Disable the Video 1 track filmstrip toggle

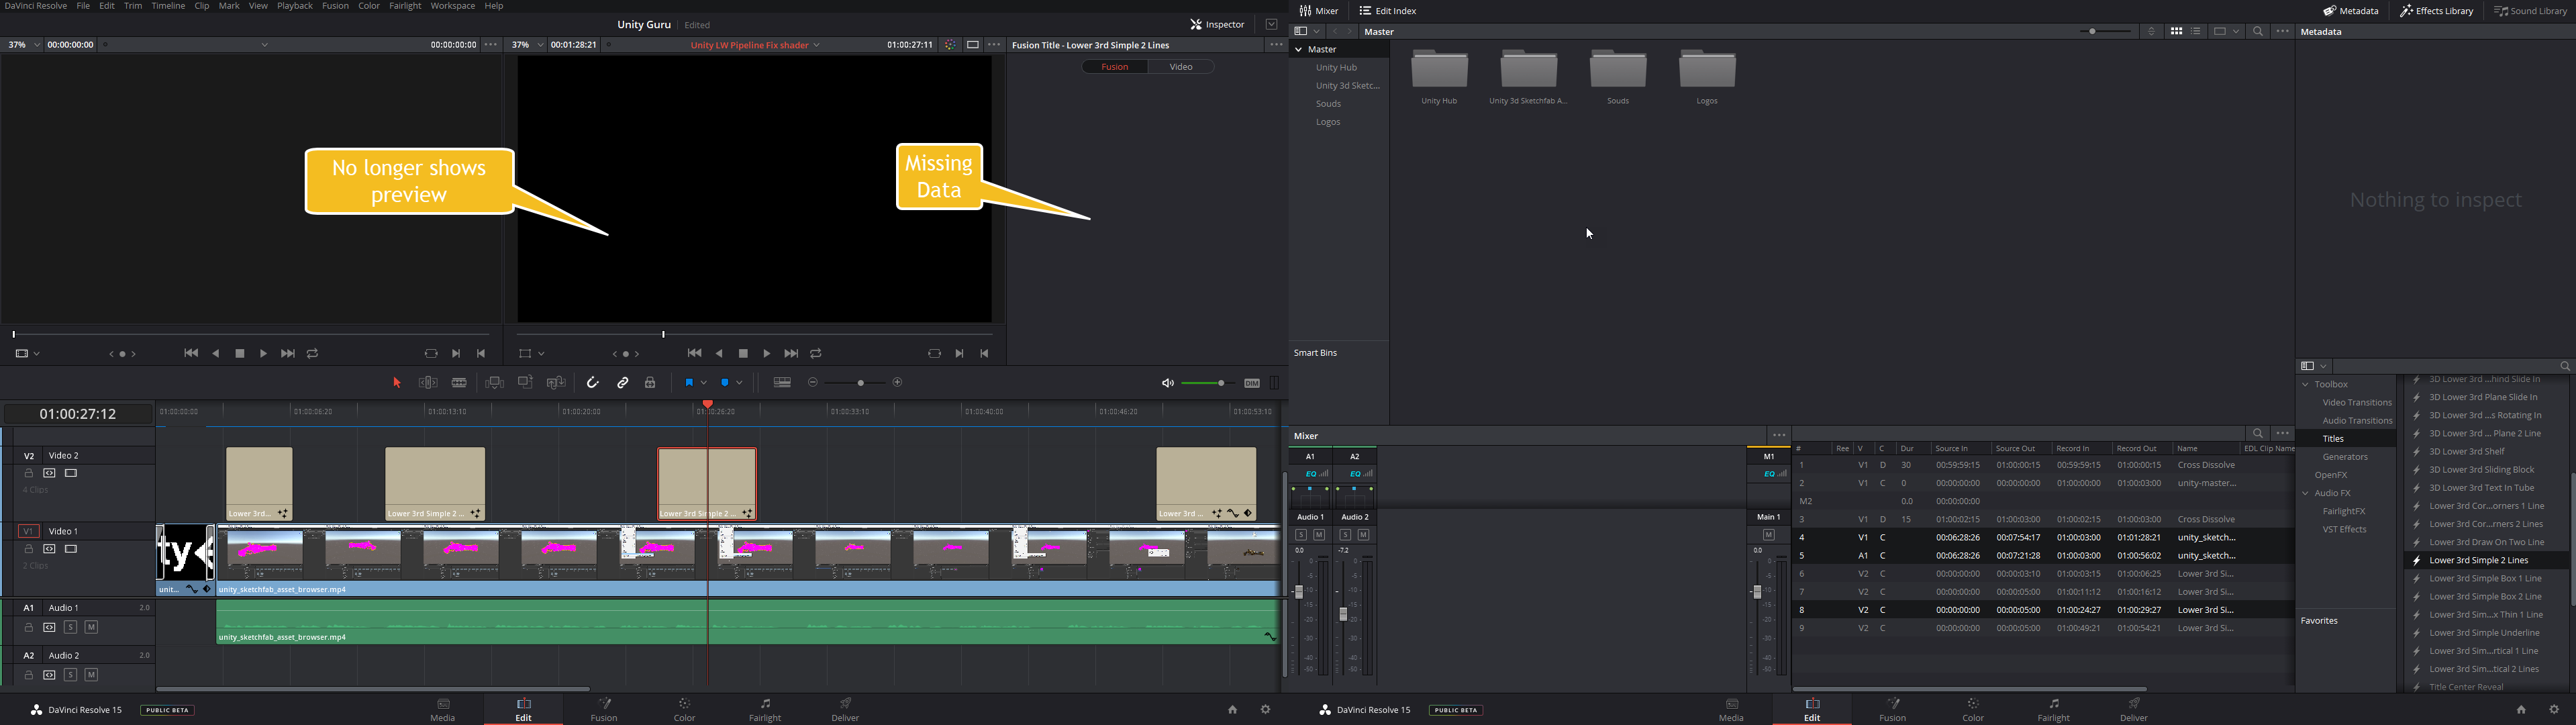coord(71,549)
